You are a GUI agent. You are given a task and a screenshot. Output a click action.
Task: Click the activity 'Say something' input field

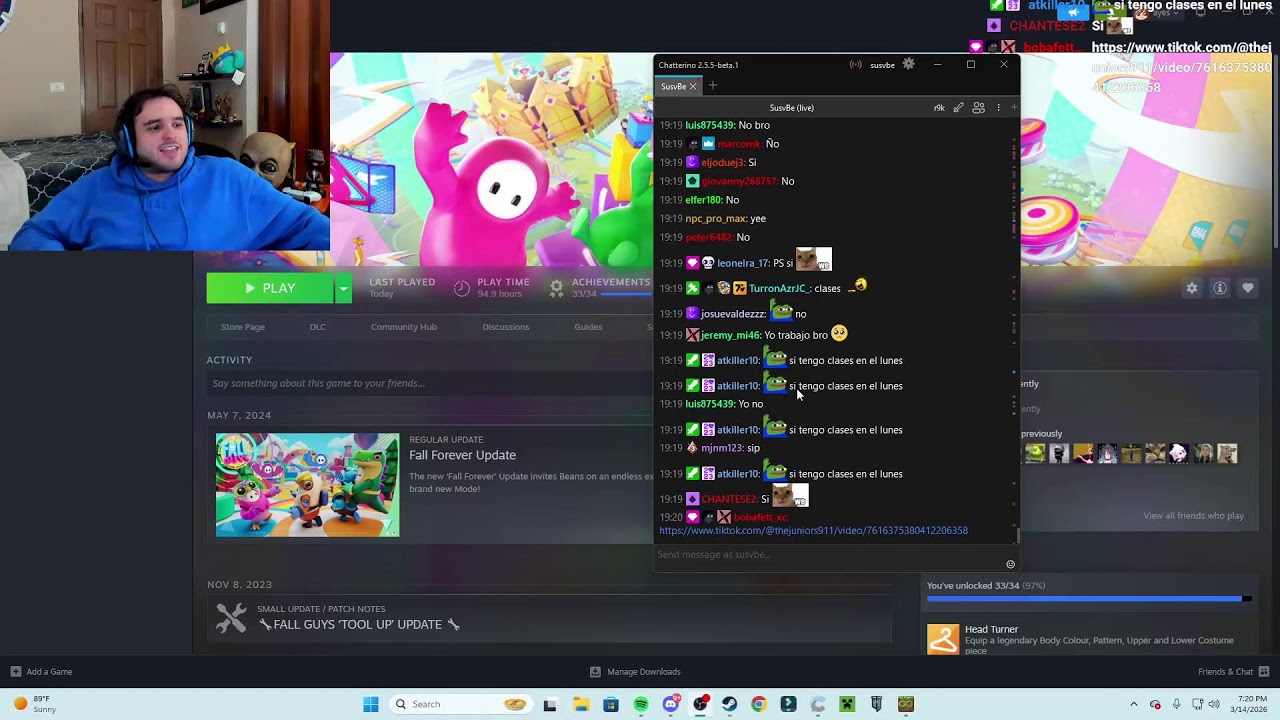[x=430, y=383]
